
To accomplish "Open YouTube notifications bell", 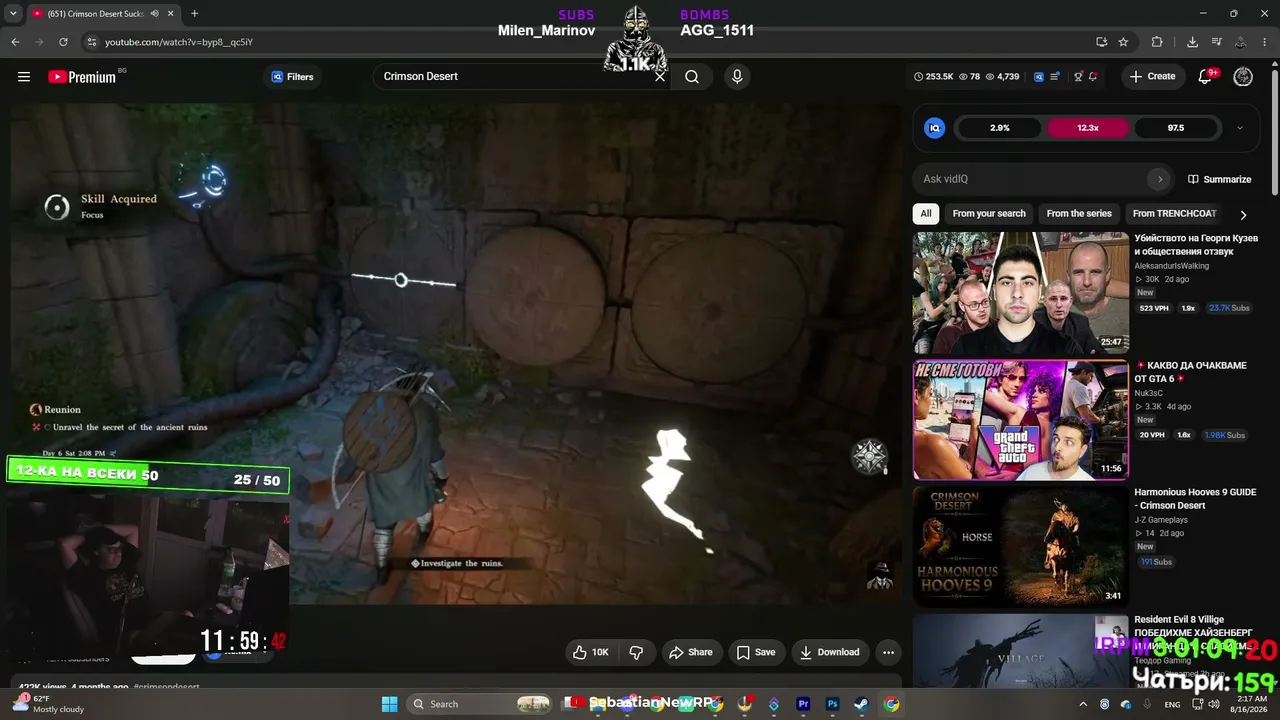I will click(x=1206, y=77).
